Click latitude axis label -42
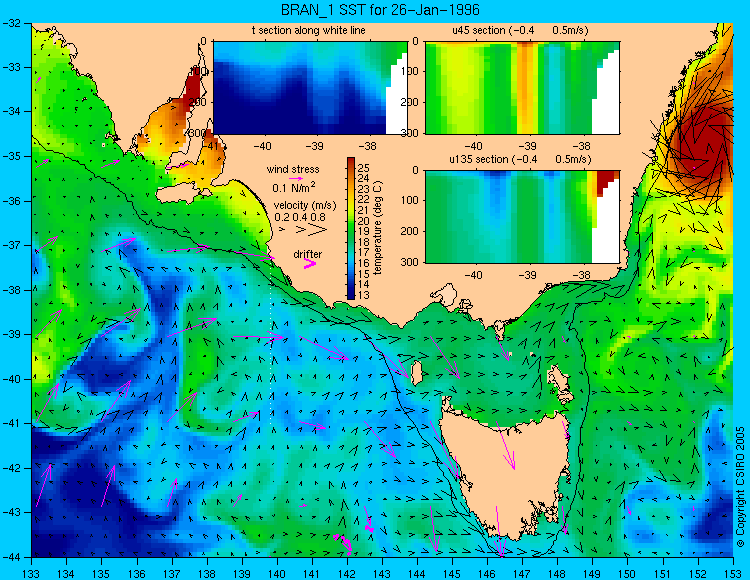The width and height of the screenshot is (750, 580). pyautogui.click(x=11, y=468)
